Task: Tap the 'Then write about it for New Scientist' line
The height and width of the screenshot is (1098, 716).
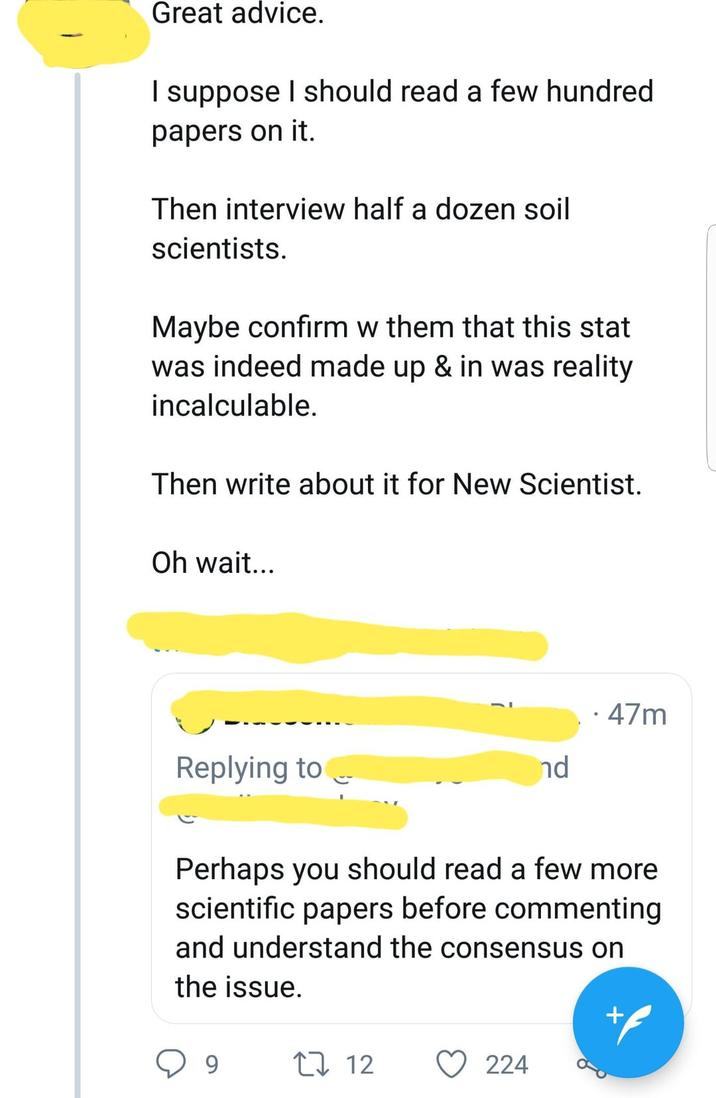Action: 395,484
